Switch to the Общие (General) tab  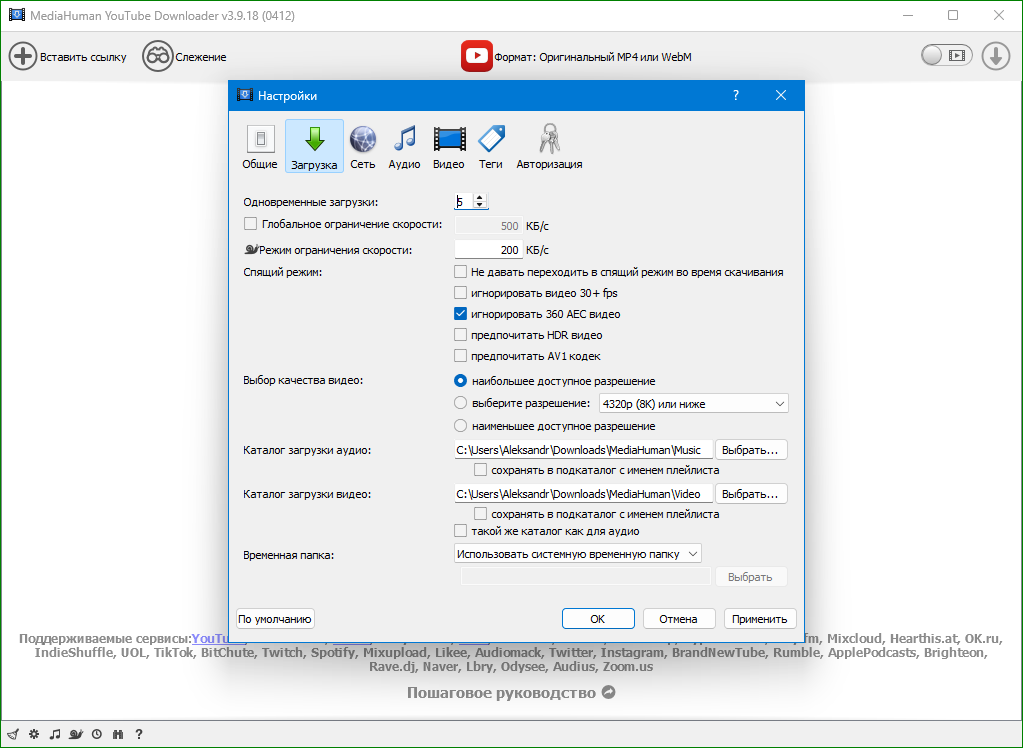[260, 146]
